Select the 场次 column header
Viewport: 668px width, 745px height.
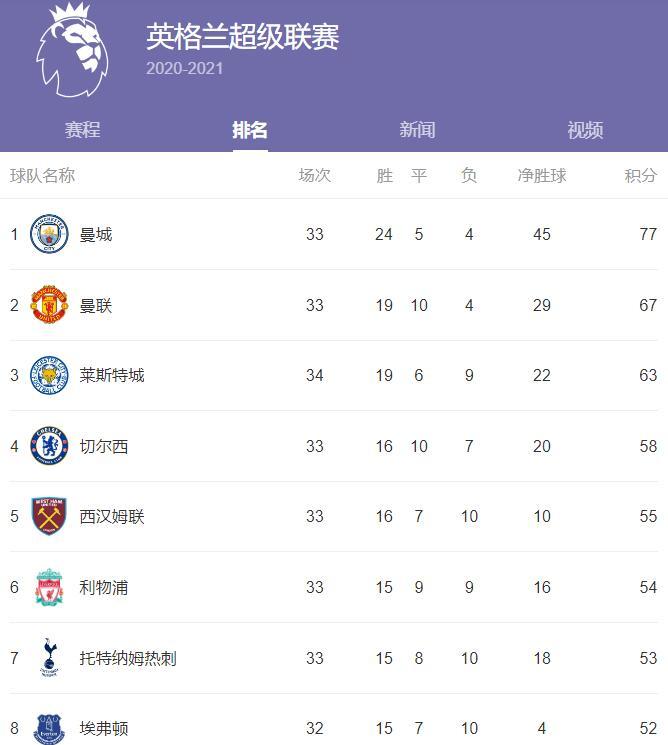click(315, 175)
